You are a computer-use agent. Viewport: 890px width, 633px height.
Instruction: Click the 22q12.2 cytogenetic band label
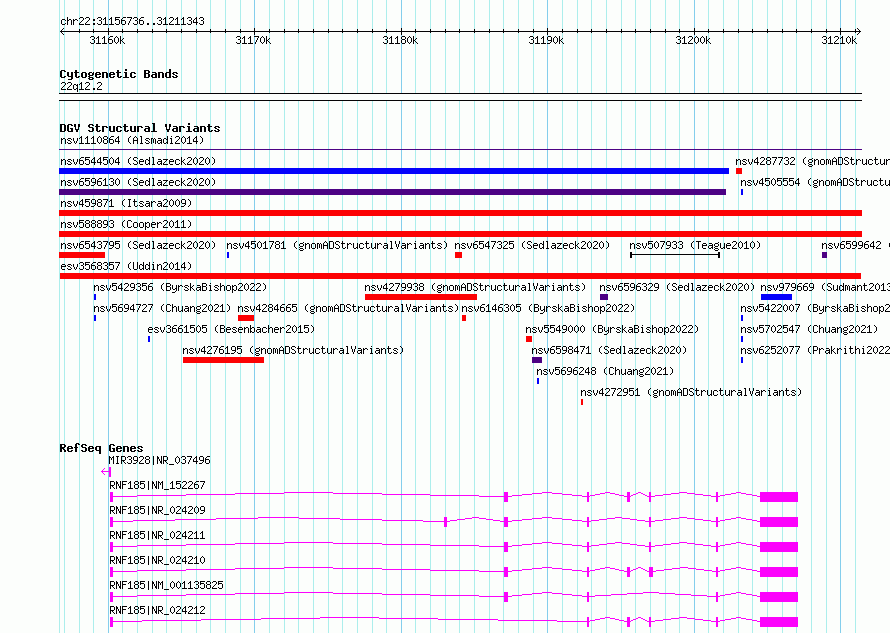coord(81,86)
